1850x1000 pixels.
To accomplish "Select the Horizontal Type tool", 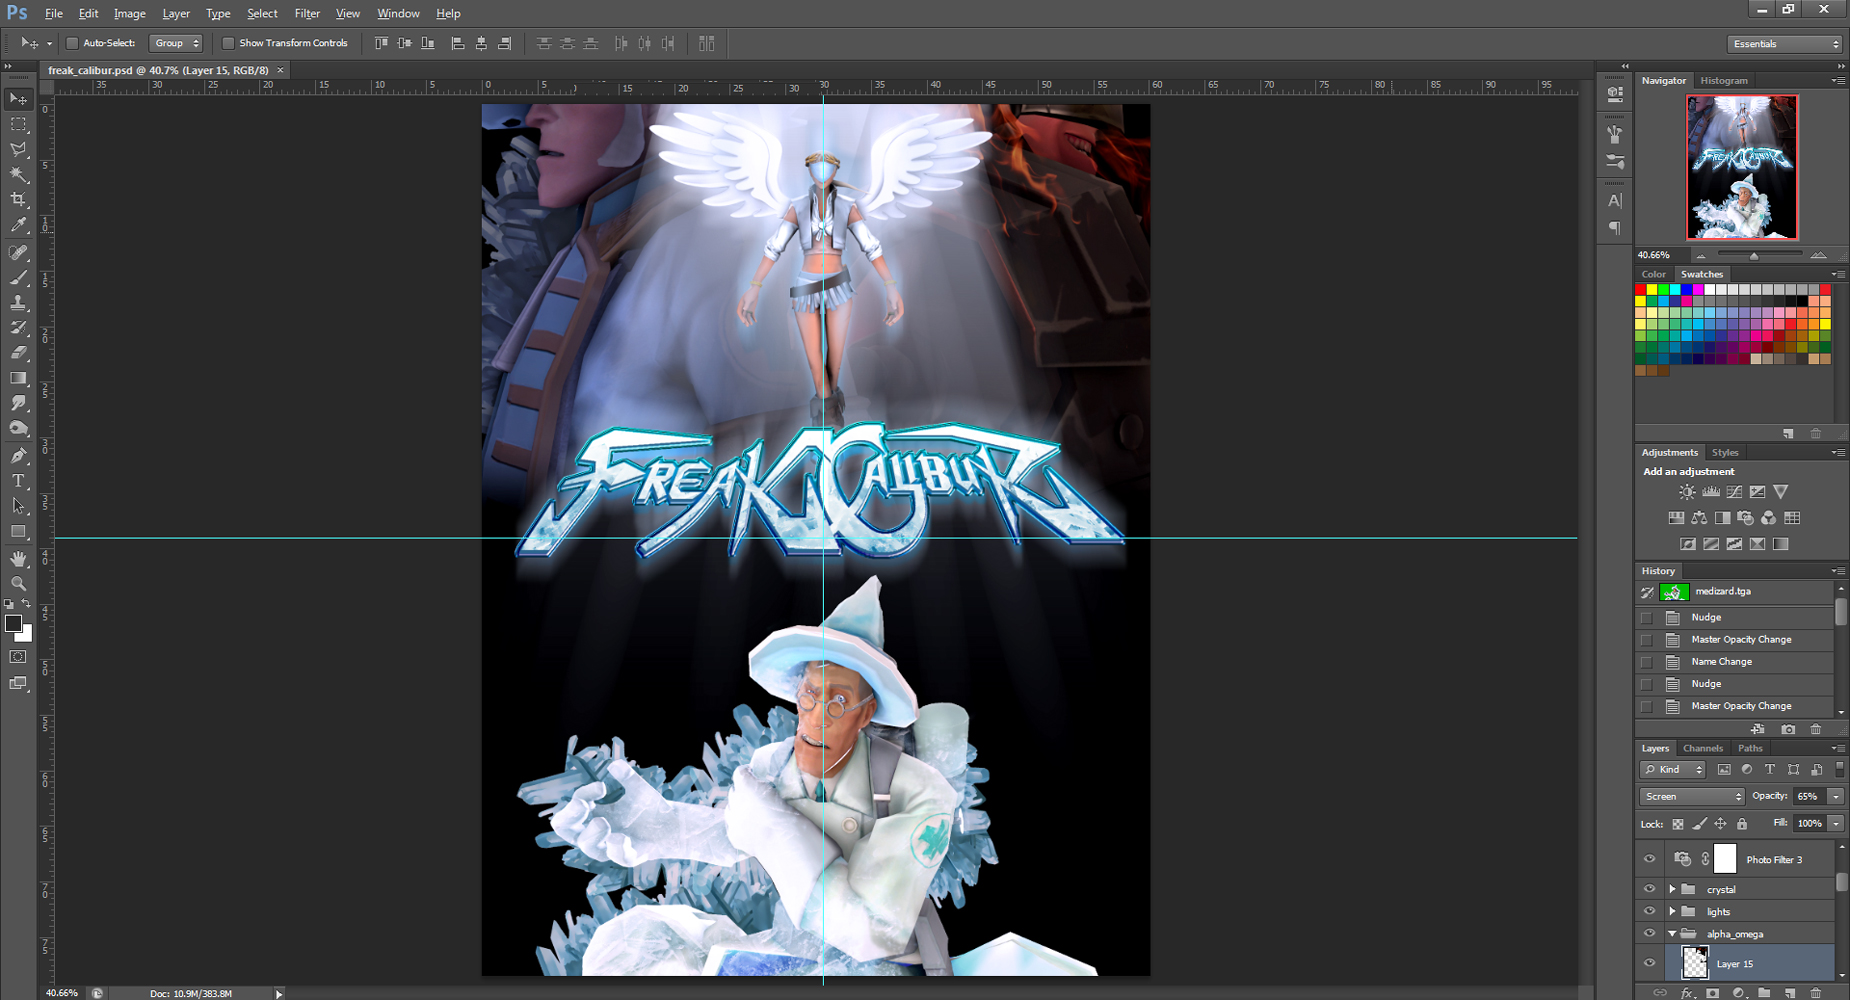I will coord(19,481).
